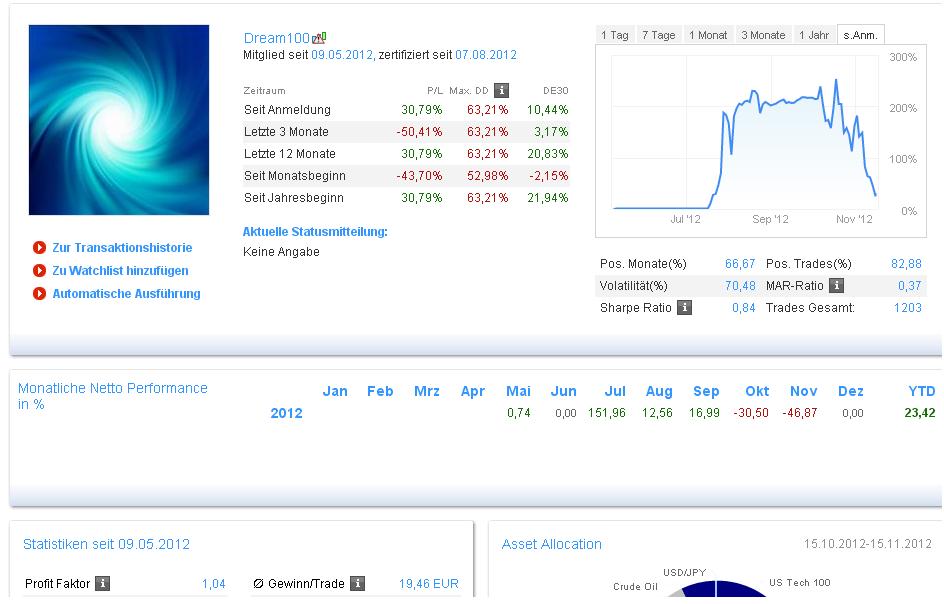Click the info icon beside Profit Faktor

(102, 584)
